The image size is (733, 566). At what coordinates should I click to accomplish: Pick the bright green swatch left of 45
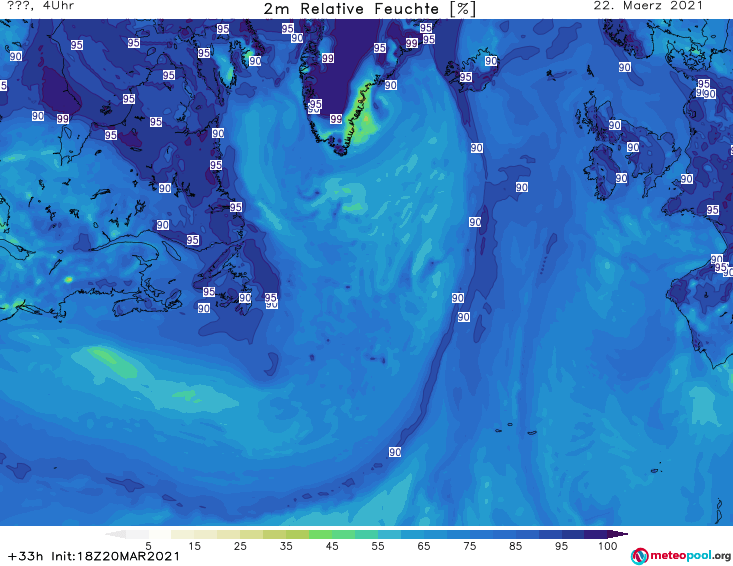pos(320,535)
